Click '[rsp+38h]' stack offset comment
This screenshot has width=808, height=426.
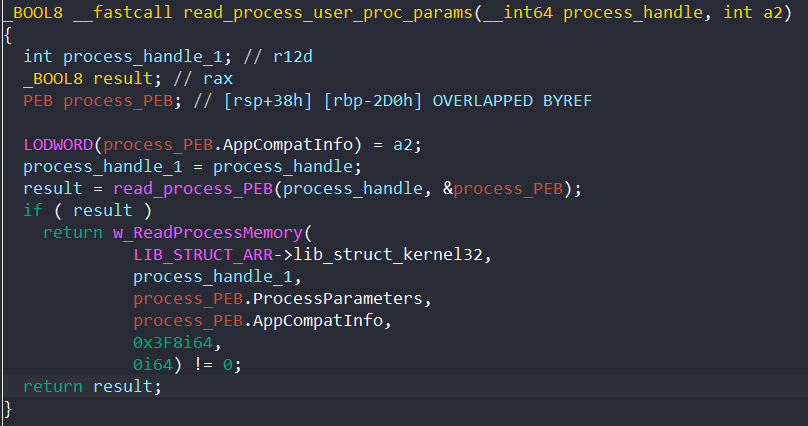268,101
